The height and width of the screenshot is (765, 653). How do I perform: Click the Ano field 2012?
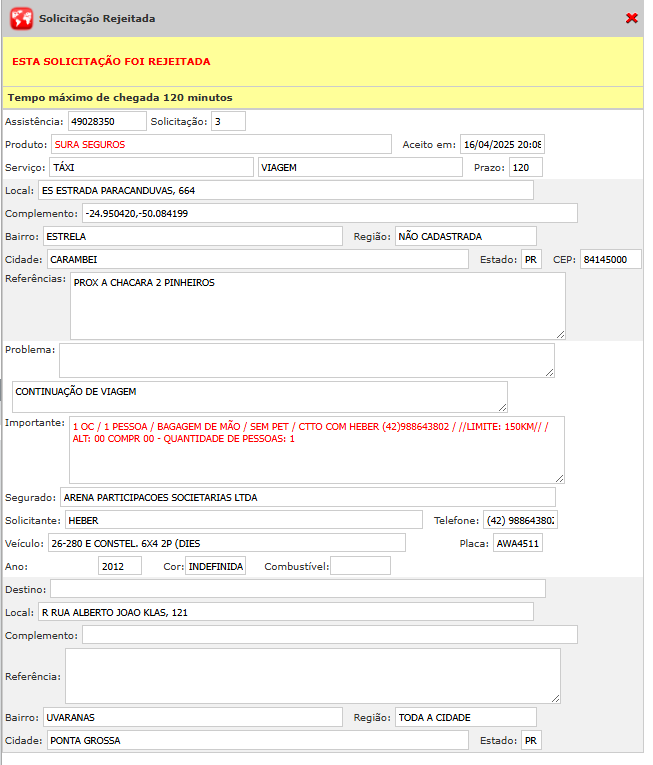click(120, 566)
